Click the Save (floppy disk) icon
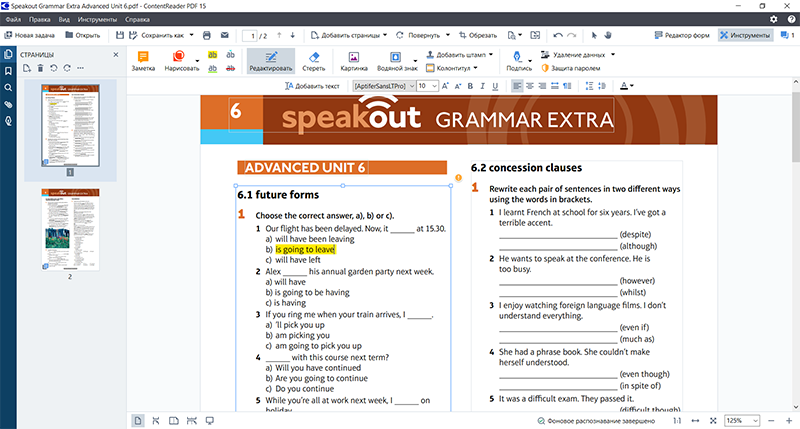This screenshot has height=429, width=800. coord(119,35)
